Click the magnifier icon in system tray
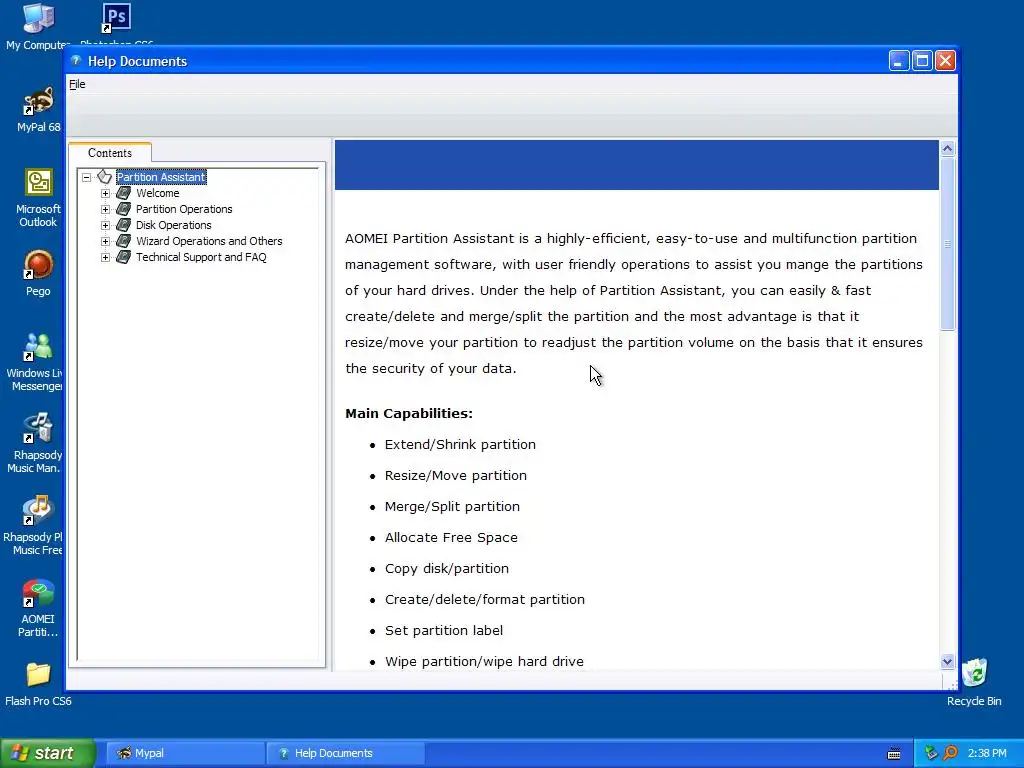 (x=951, y=753)
